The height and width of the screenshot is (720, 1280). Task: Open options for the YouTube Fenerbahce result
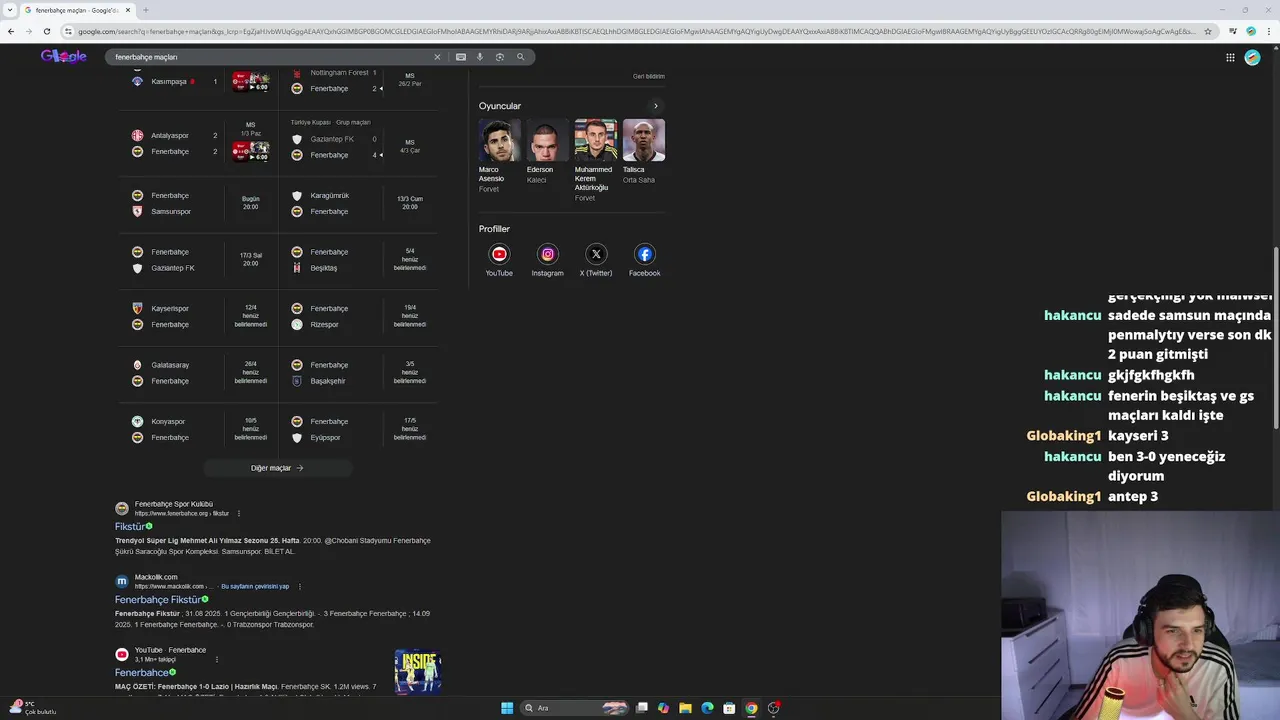coord(216,660)
